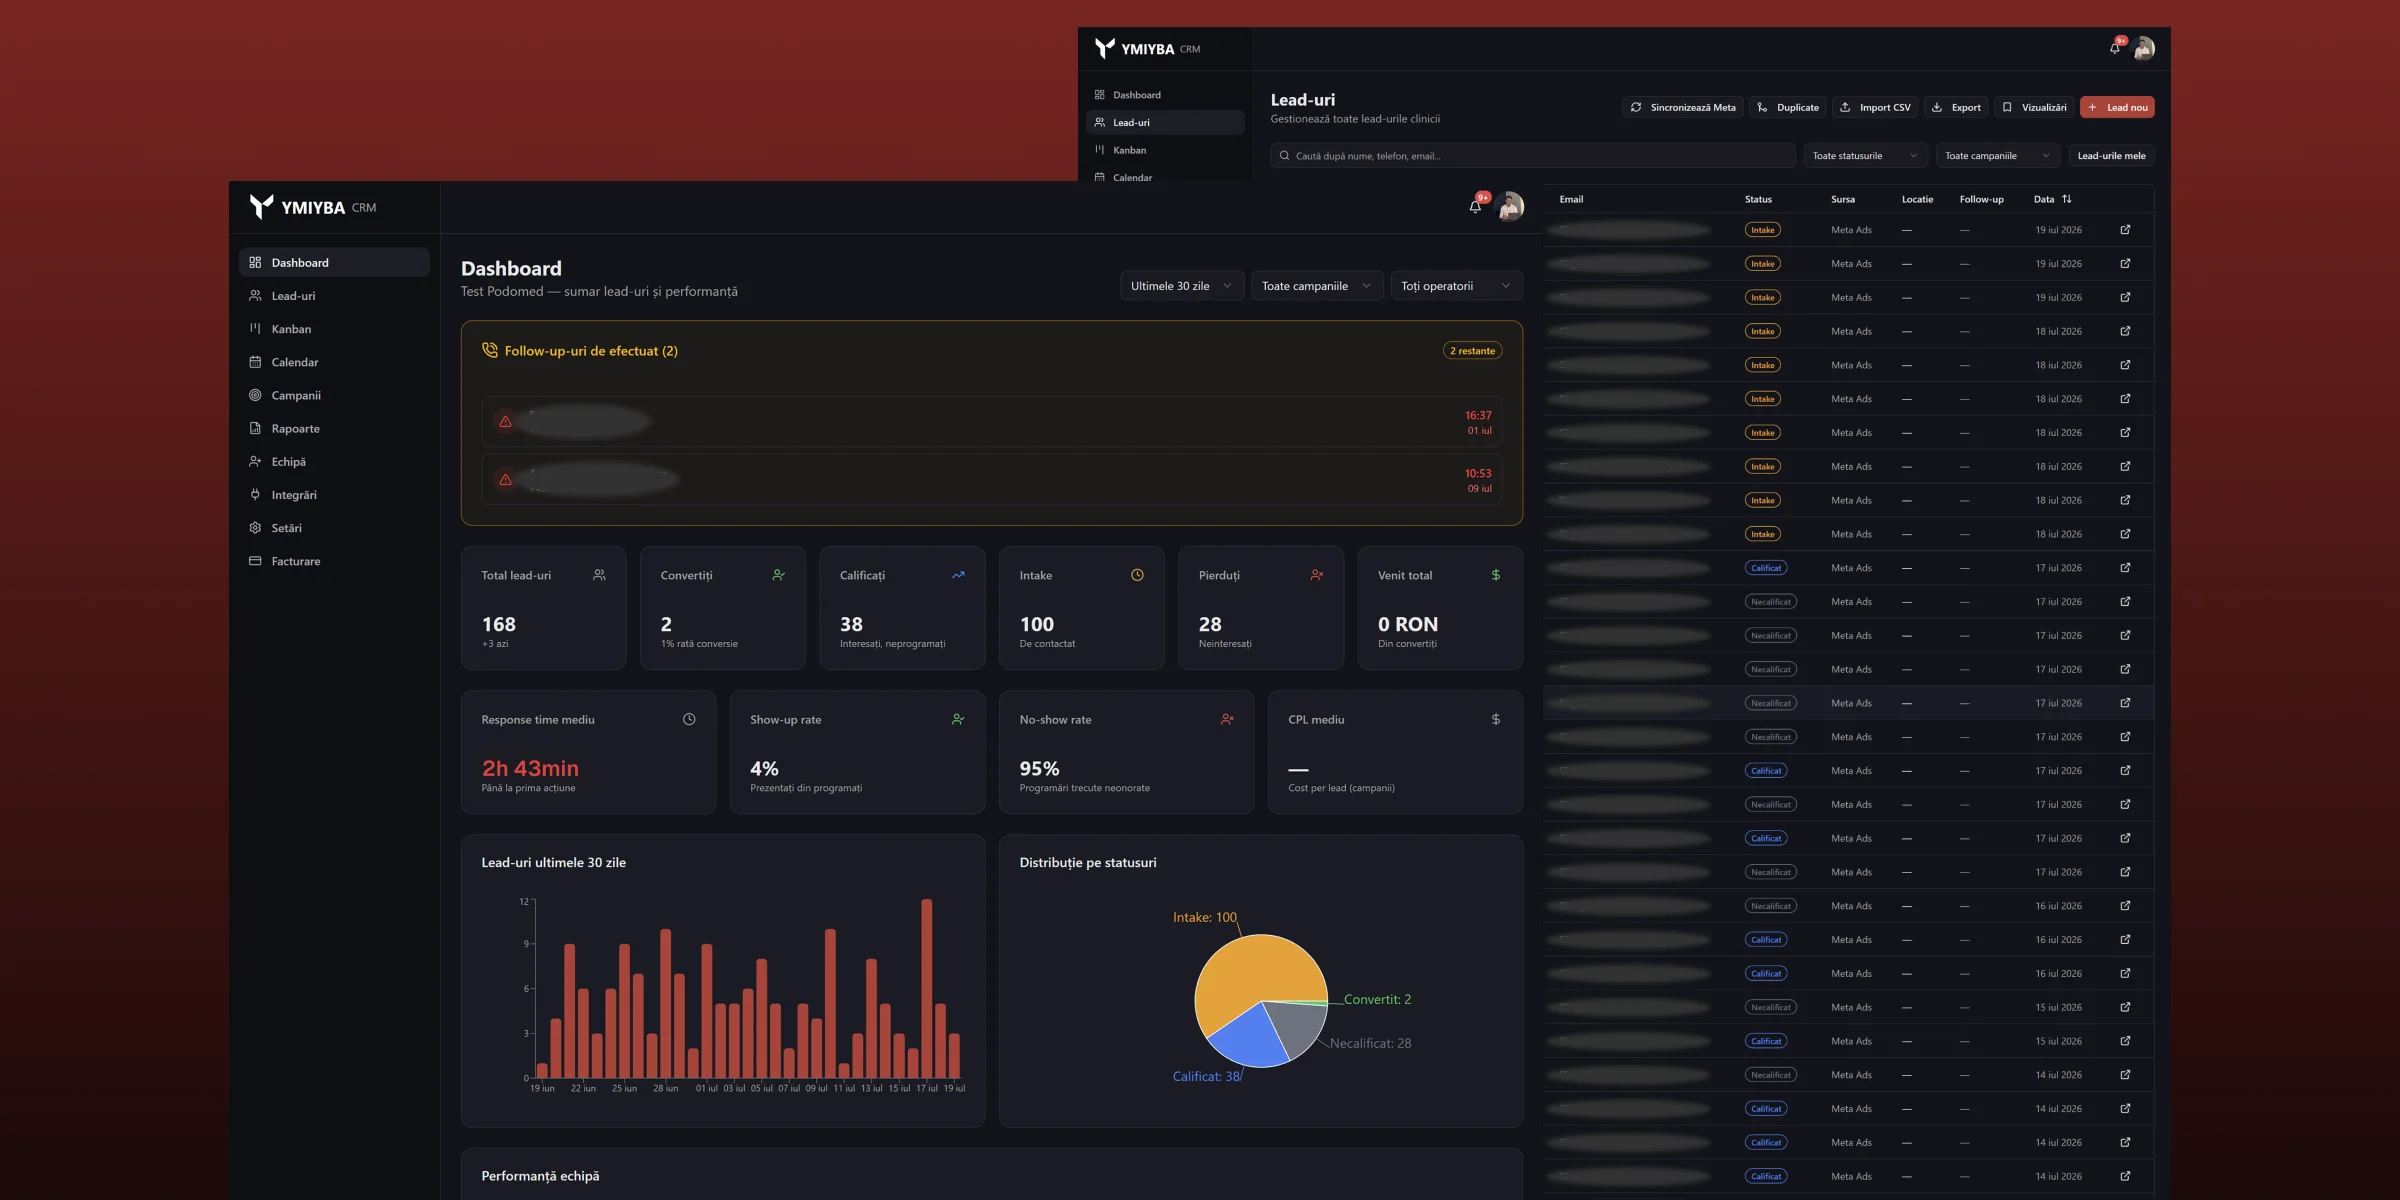
Task: Click the follow-up phone icon
Action: tap(490, 350)
